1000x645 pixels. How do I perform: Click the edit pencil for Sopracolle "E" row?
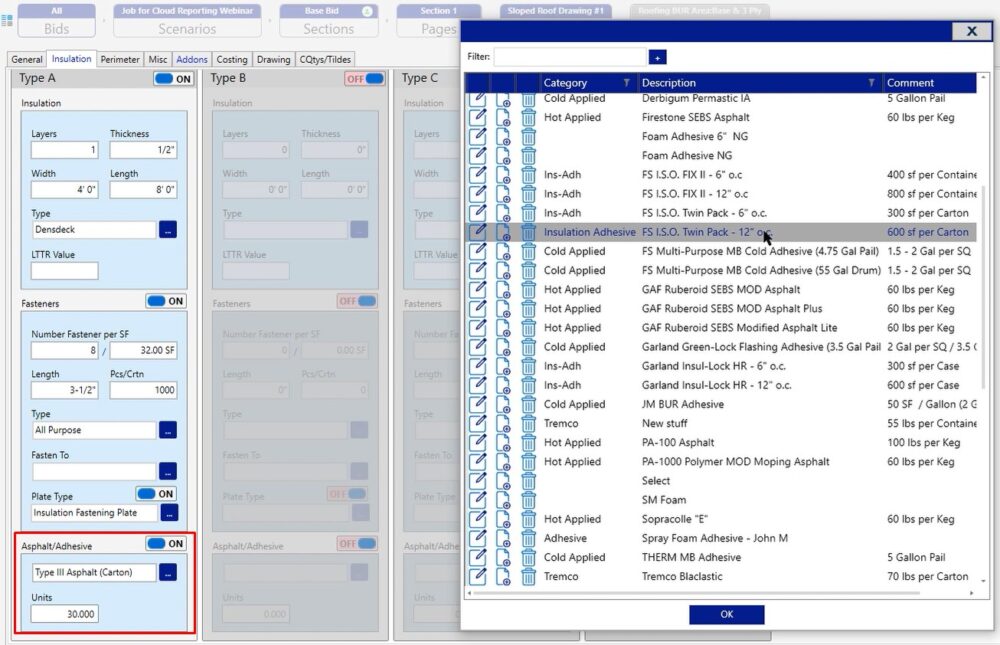coord(478,520)
